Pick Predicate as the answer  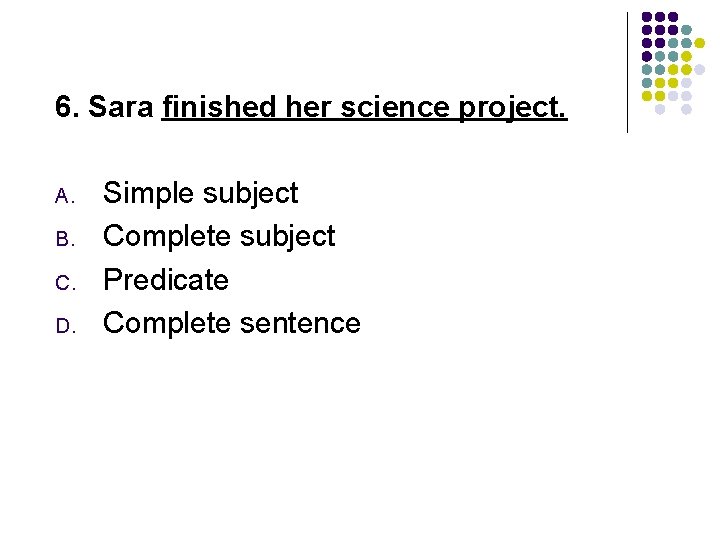pyautogui.click(x=166, y=279)
